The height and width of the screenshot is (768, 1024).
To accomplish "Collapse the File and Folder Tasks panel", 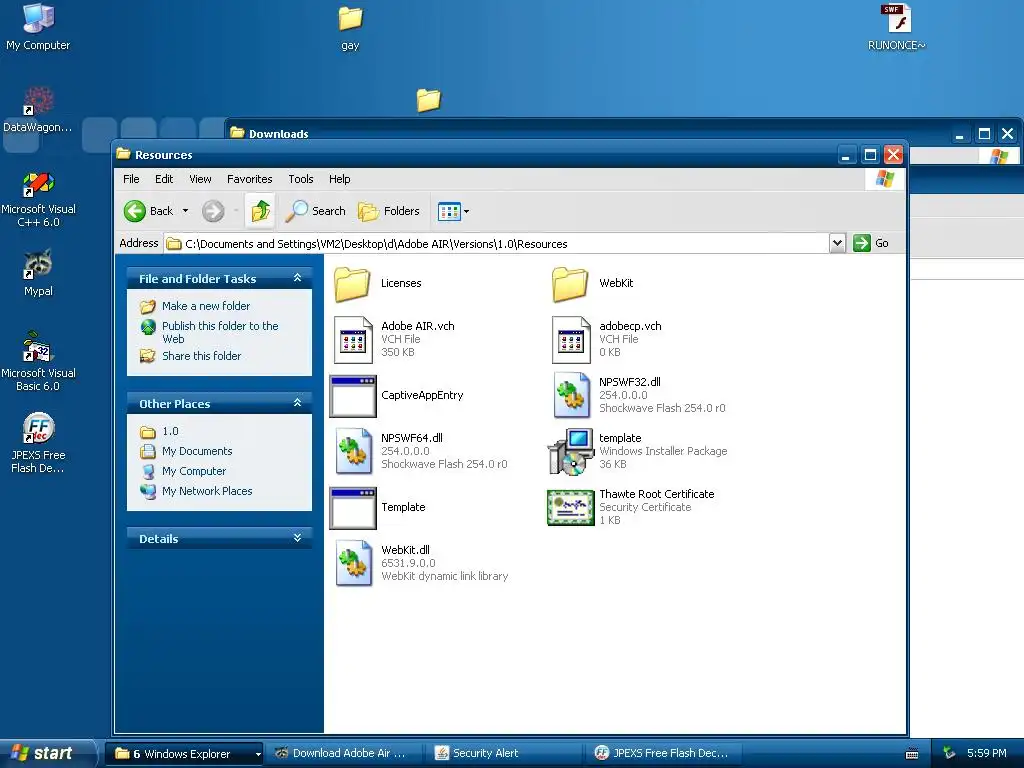I will click(x=297, y=278).
